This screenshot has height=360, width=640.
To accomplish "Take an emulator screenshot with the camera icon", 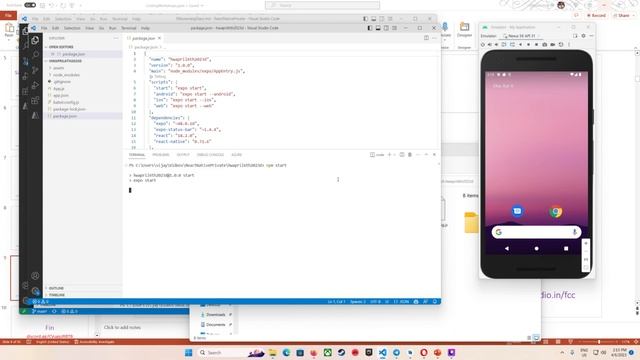I will coord(544,44).
